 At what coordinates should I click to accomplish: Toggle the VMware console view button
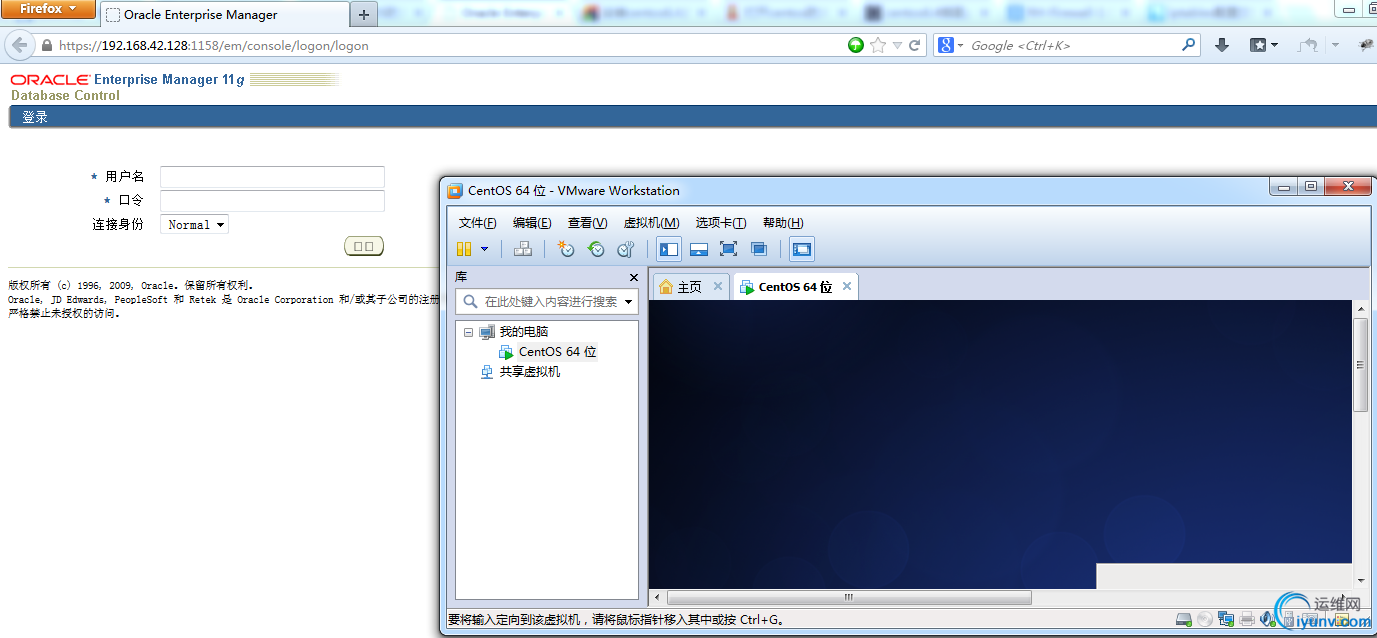pyautogui.click(x=802, y=249)
